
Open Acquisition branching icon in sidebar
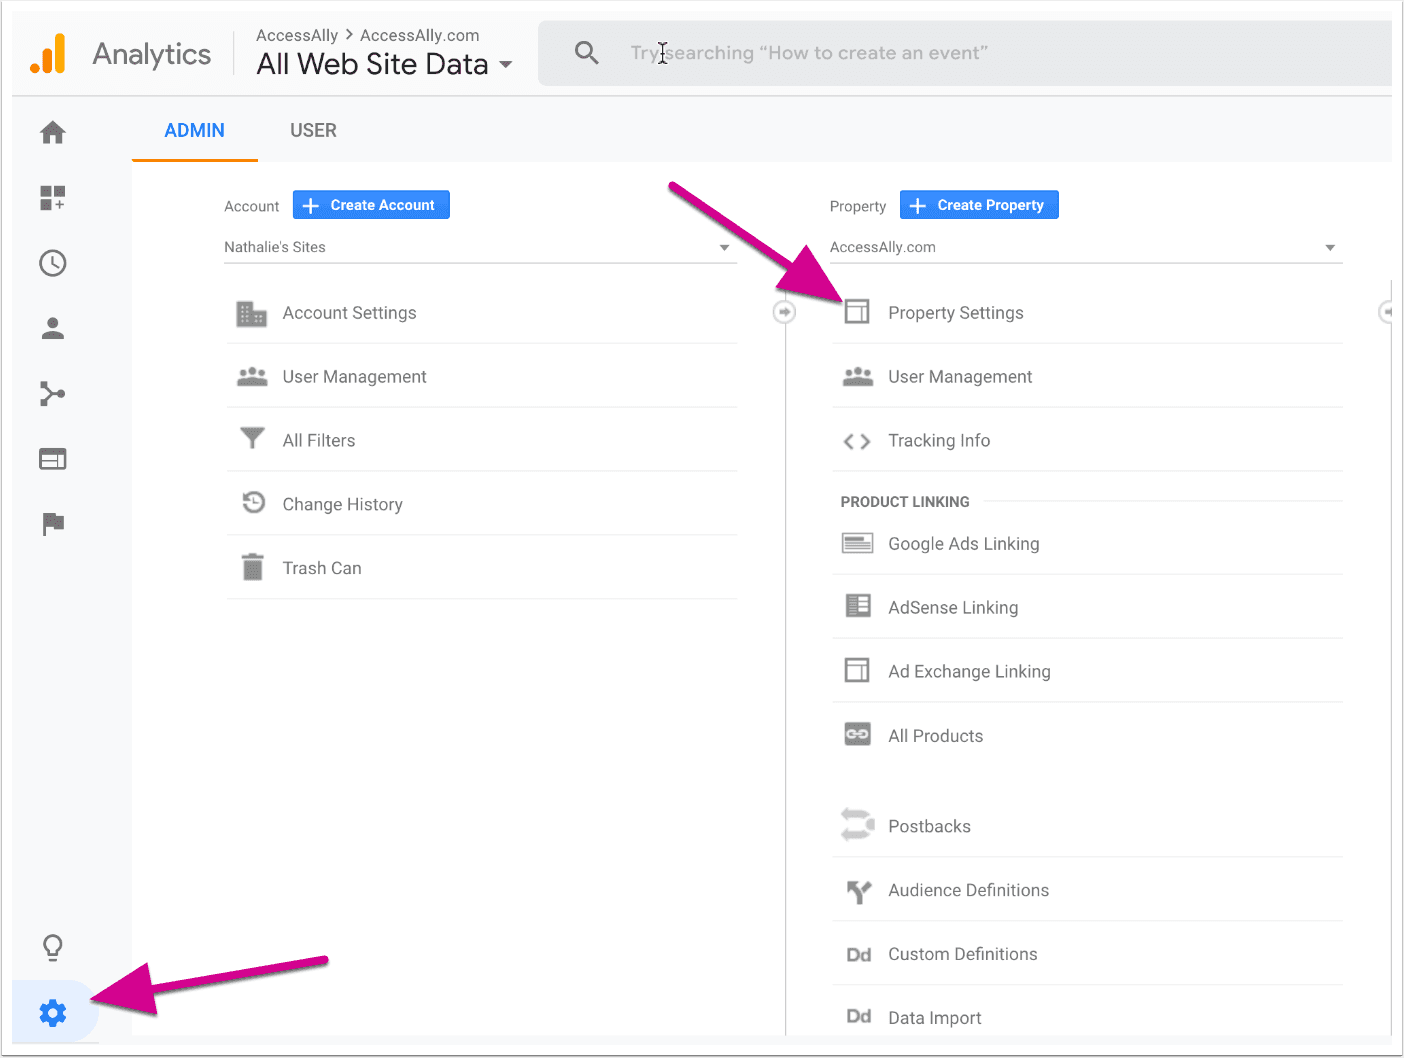[53, 394]
